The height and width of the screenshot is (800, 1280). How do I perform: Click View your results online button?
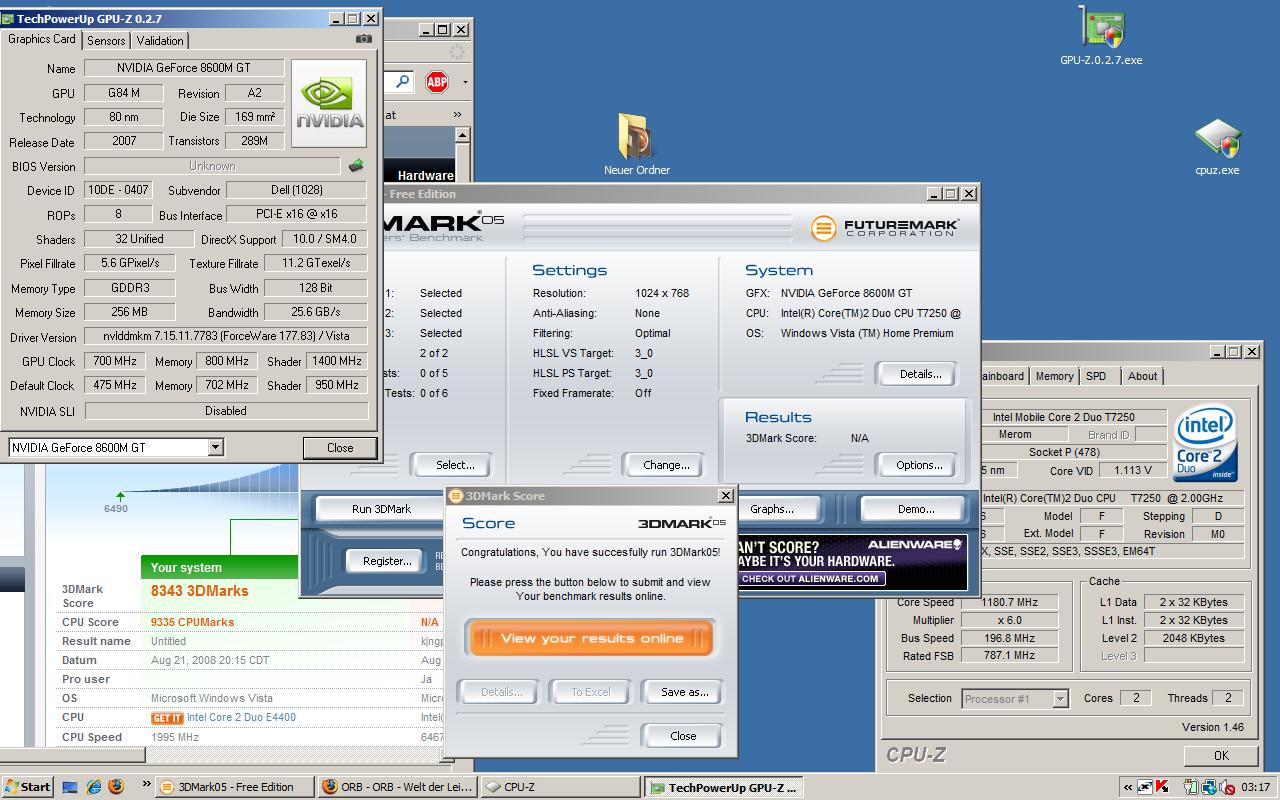click(591, 638)
